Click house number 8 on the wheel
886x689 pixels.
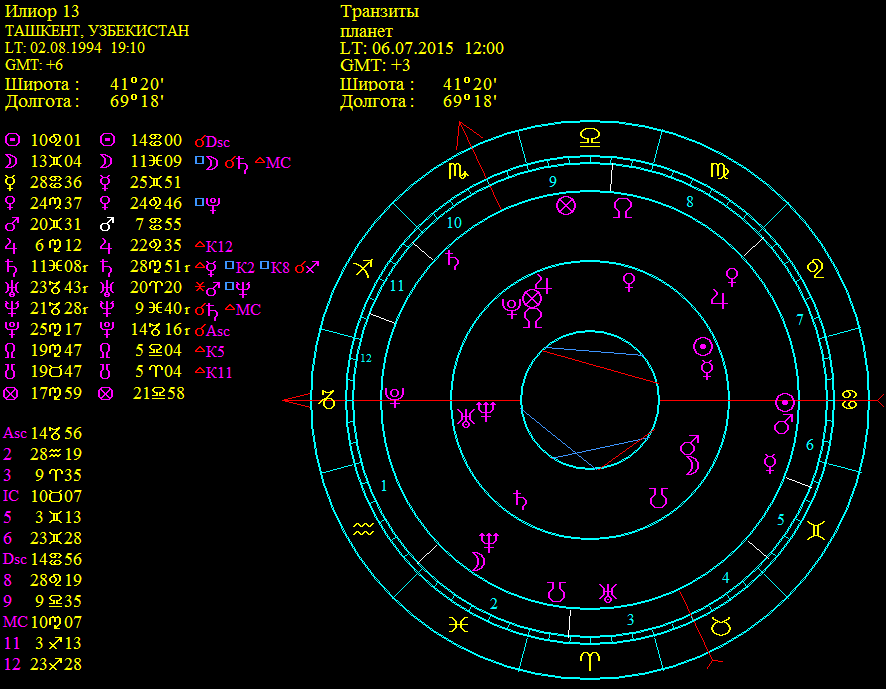tap(689, 203)
